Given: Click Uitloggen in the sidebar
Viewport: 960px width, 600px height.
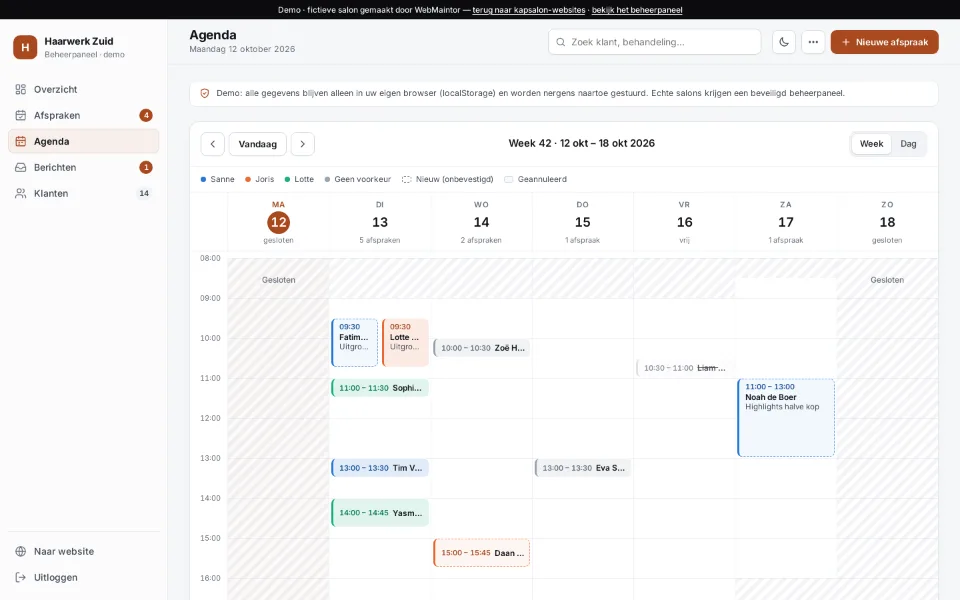Looking at the screenshot, I should (83, 577).
